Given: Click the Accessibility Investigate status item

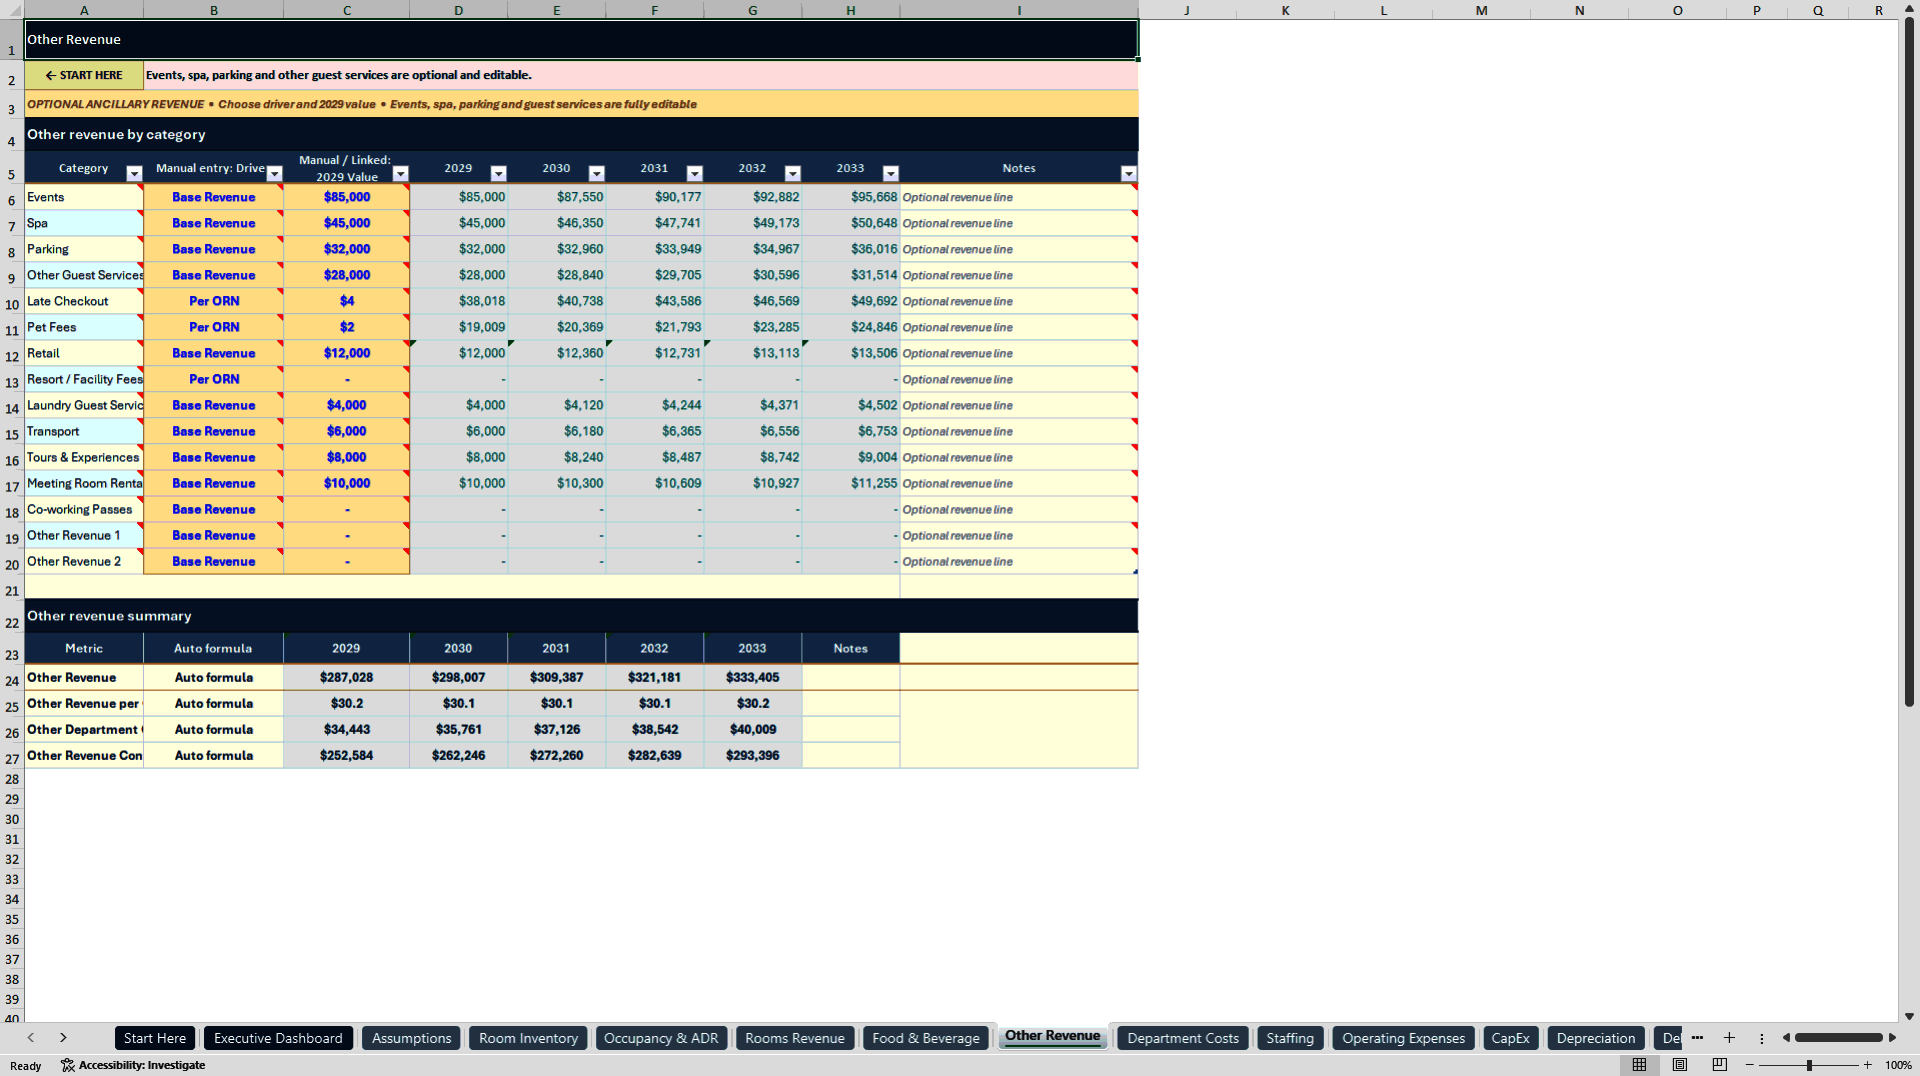Looking at the screenshot, I should [x=133, y=1065].
